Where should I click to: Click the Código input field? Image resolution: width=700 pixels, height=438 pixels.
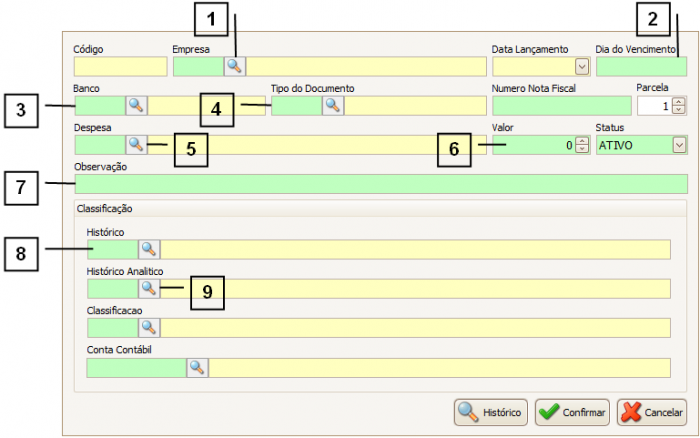coord(120,67)
